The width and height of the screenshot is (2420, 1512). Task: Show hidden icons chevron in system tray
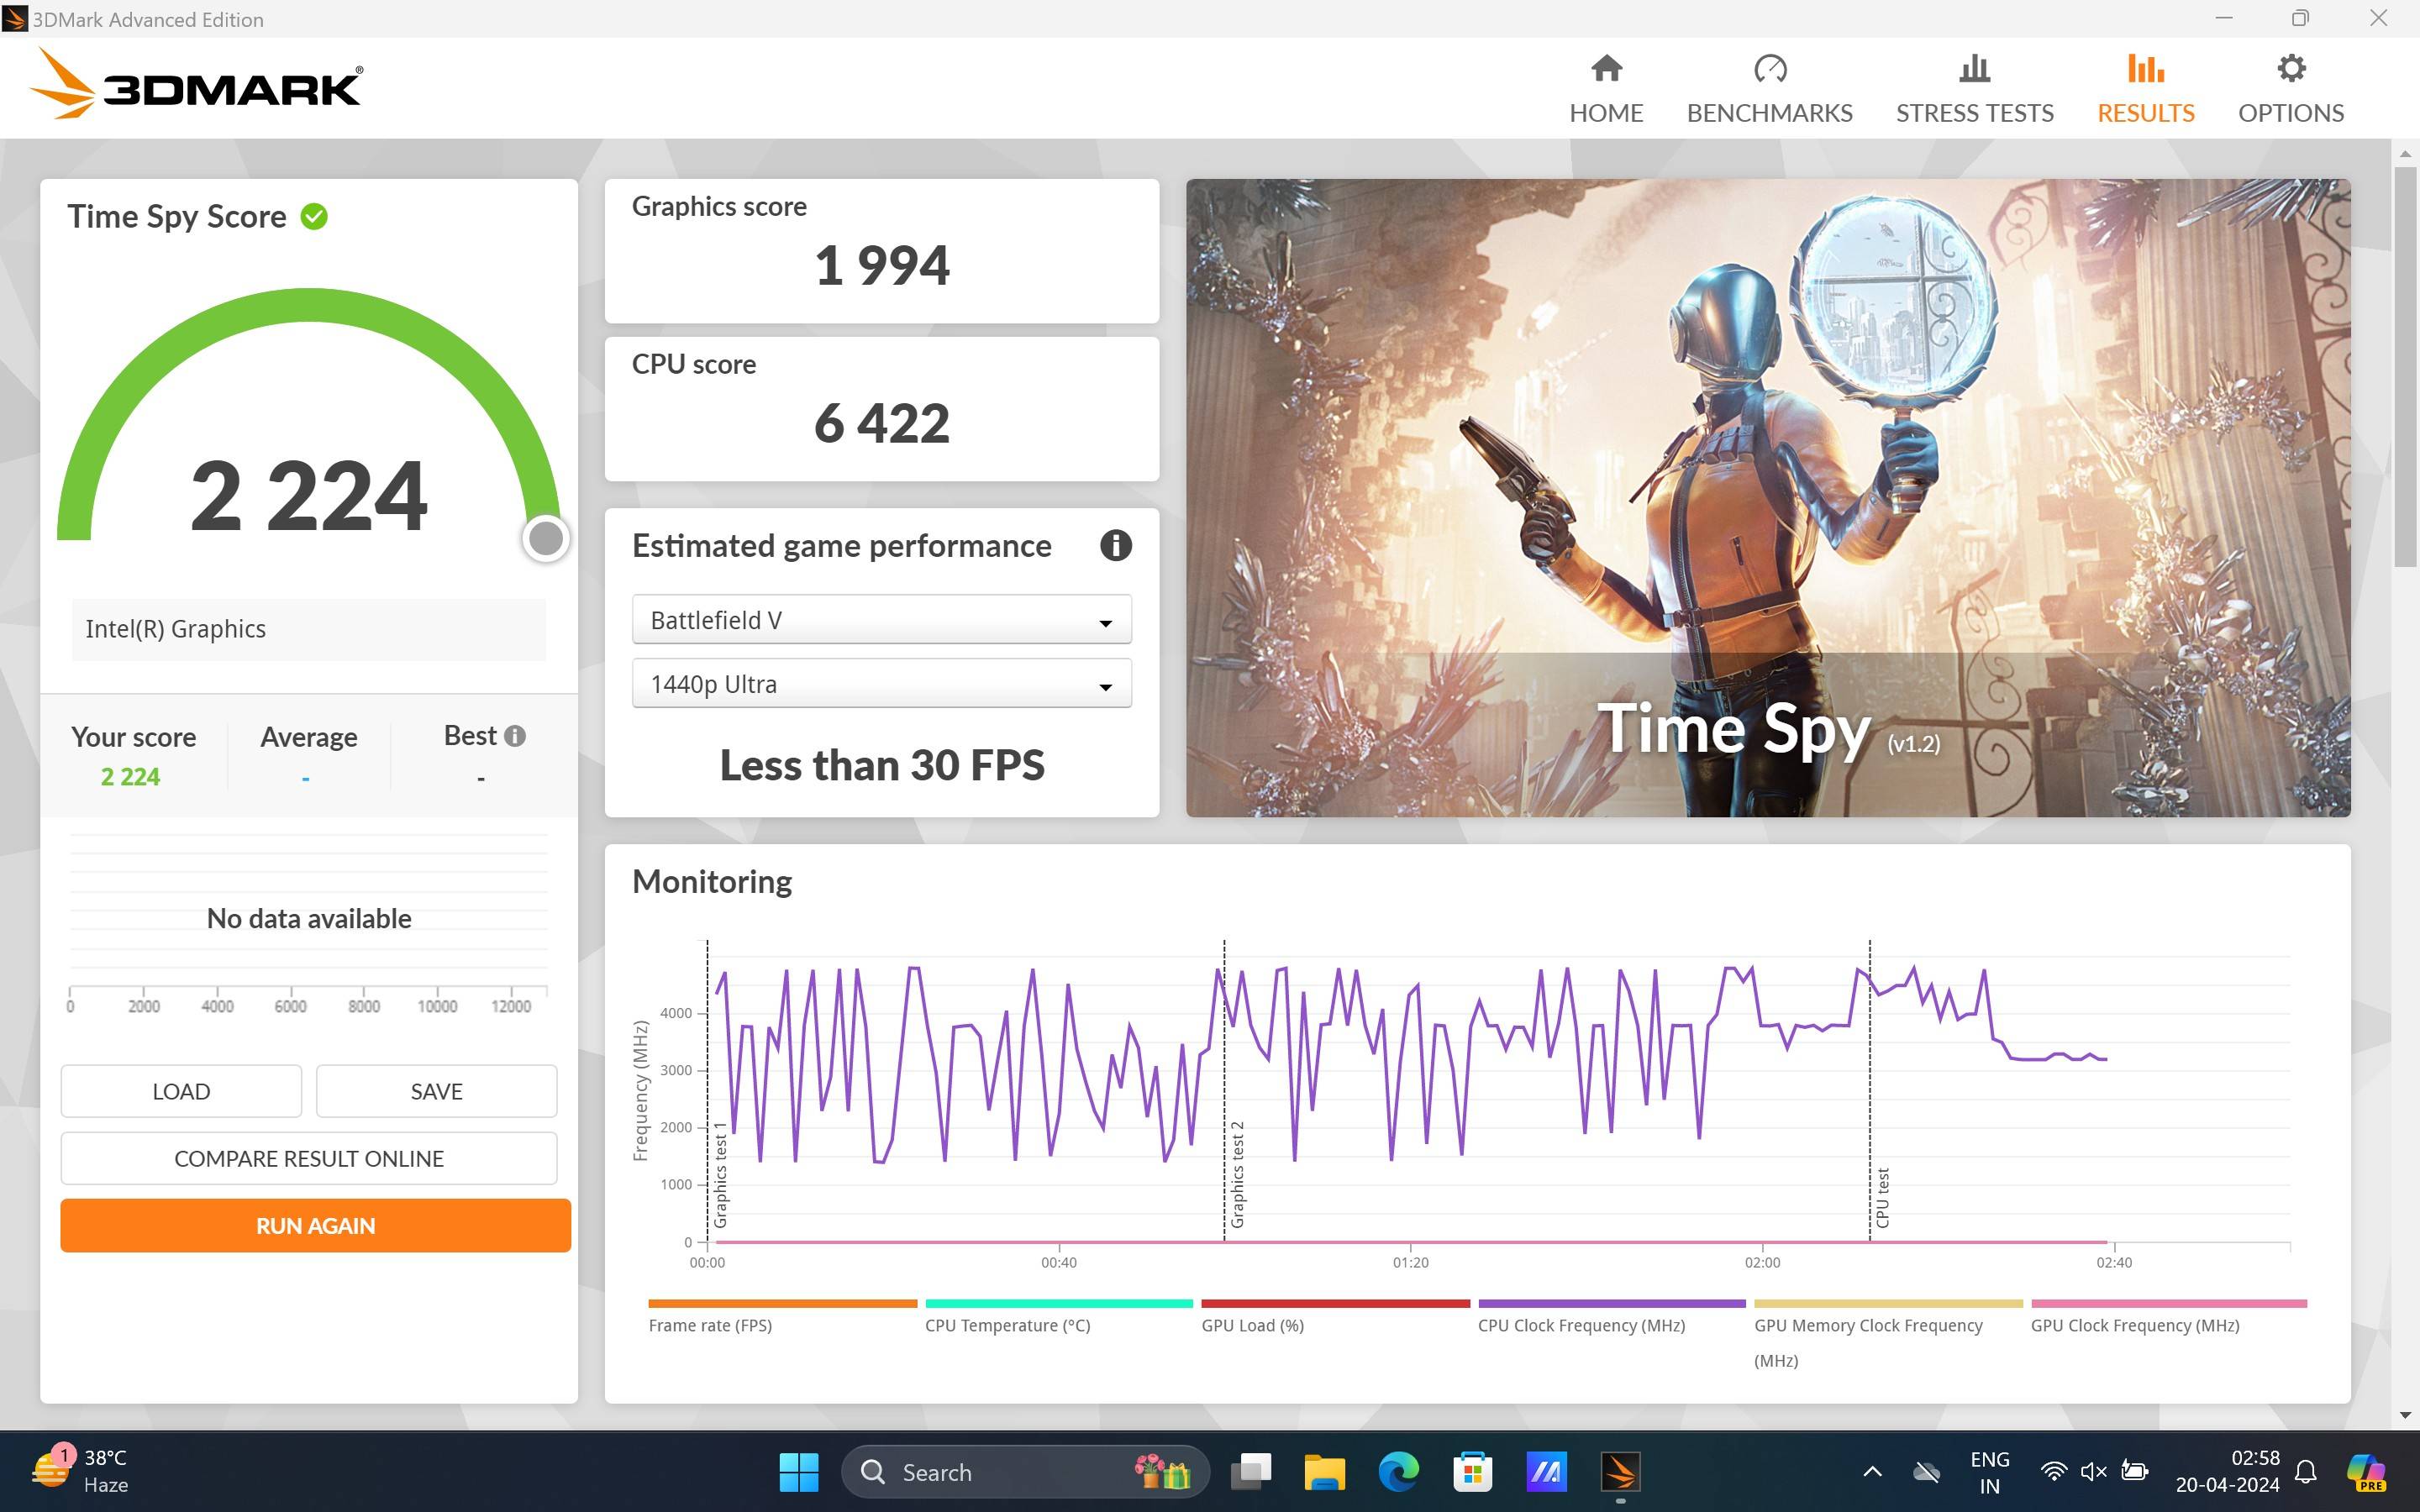coord(1872,1471)
